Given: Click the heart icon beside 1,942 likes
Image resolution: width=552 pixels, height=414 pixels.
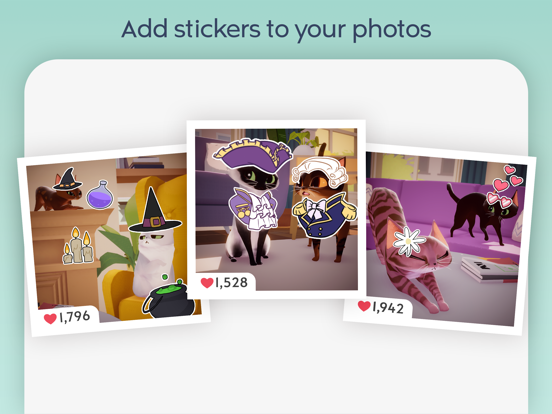Looking at the screenshot, I should 364,306.
